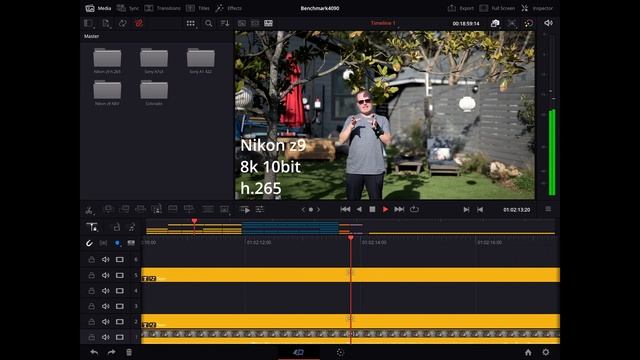Set the out point marker
Screen dimensions: 640x360
pyautogui.click(x=480, y=209)
